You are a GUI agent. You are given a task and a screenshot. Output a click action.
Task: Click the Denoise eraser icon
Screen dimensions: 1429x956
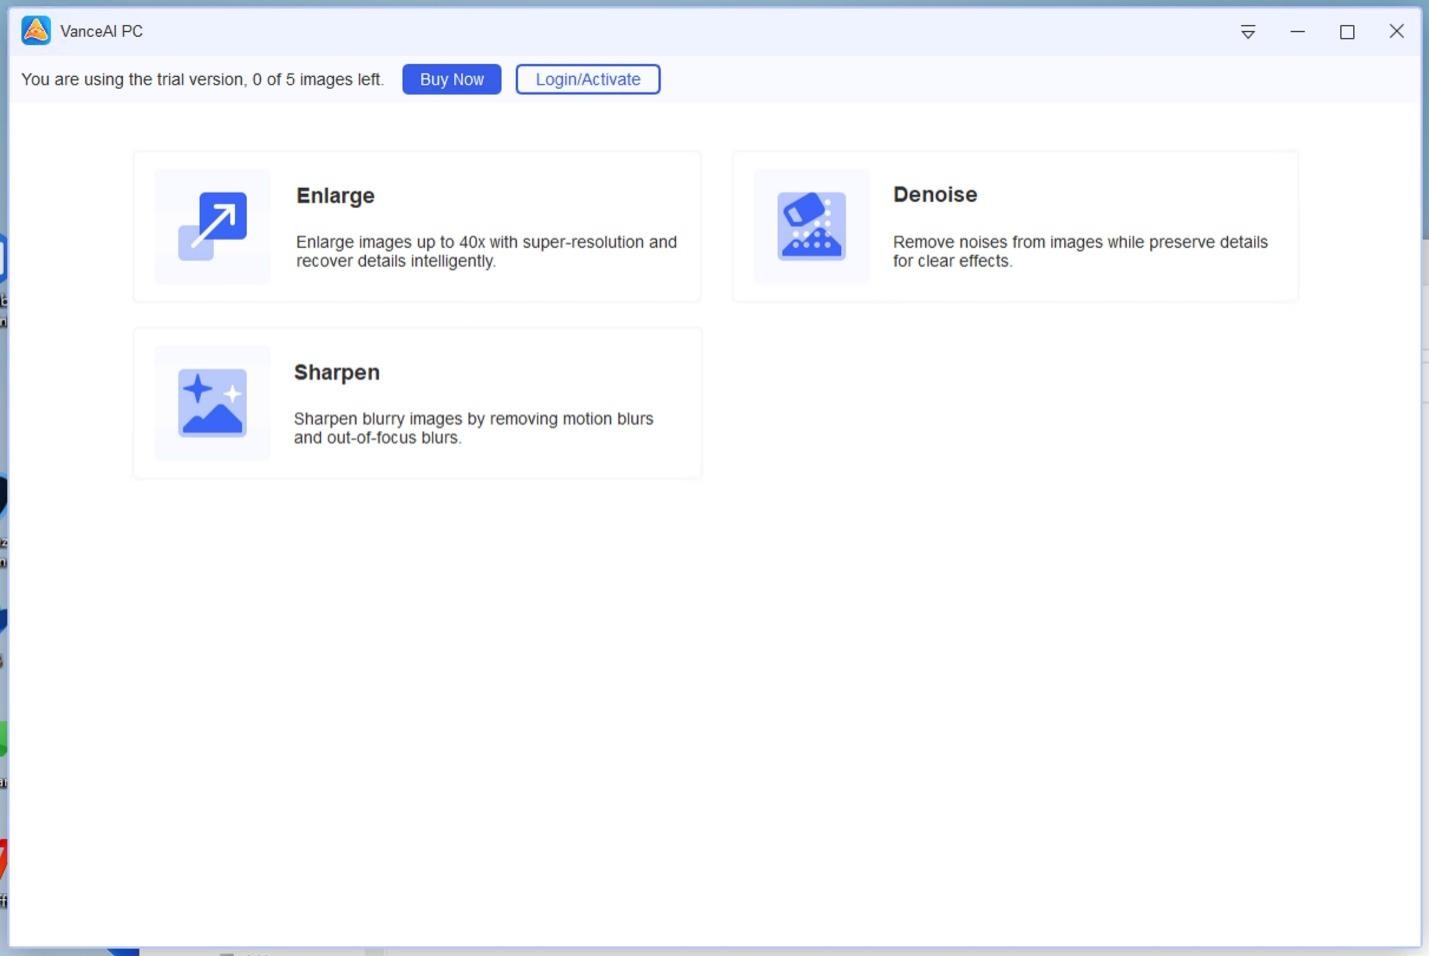[x=811, y=226]
